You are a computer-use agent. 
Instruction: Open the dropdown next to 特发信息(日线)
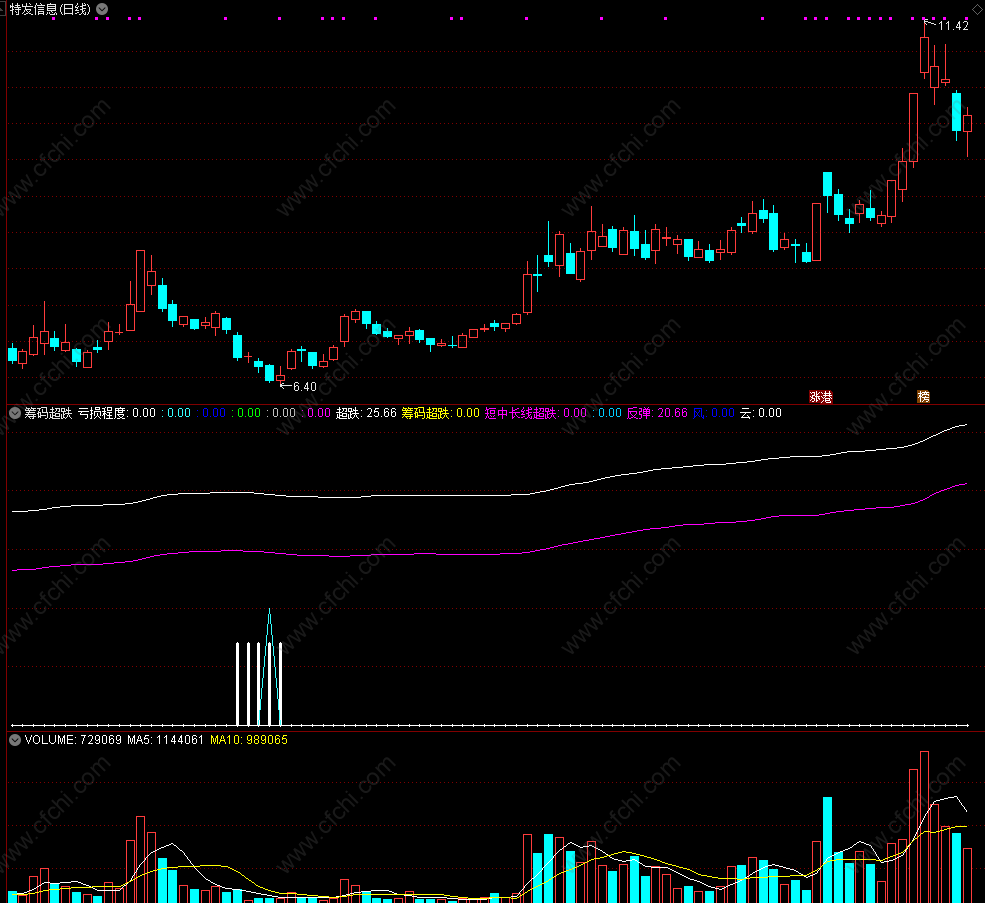pos(102,9)
